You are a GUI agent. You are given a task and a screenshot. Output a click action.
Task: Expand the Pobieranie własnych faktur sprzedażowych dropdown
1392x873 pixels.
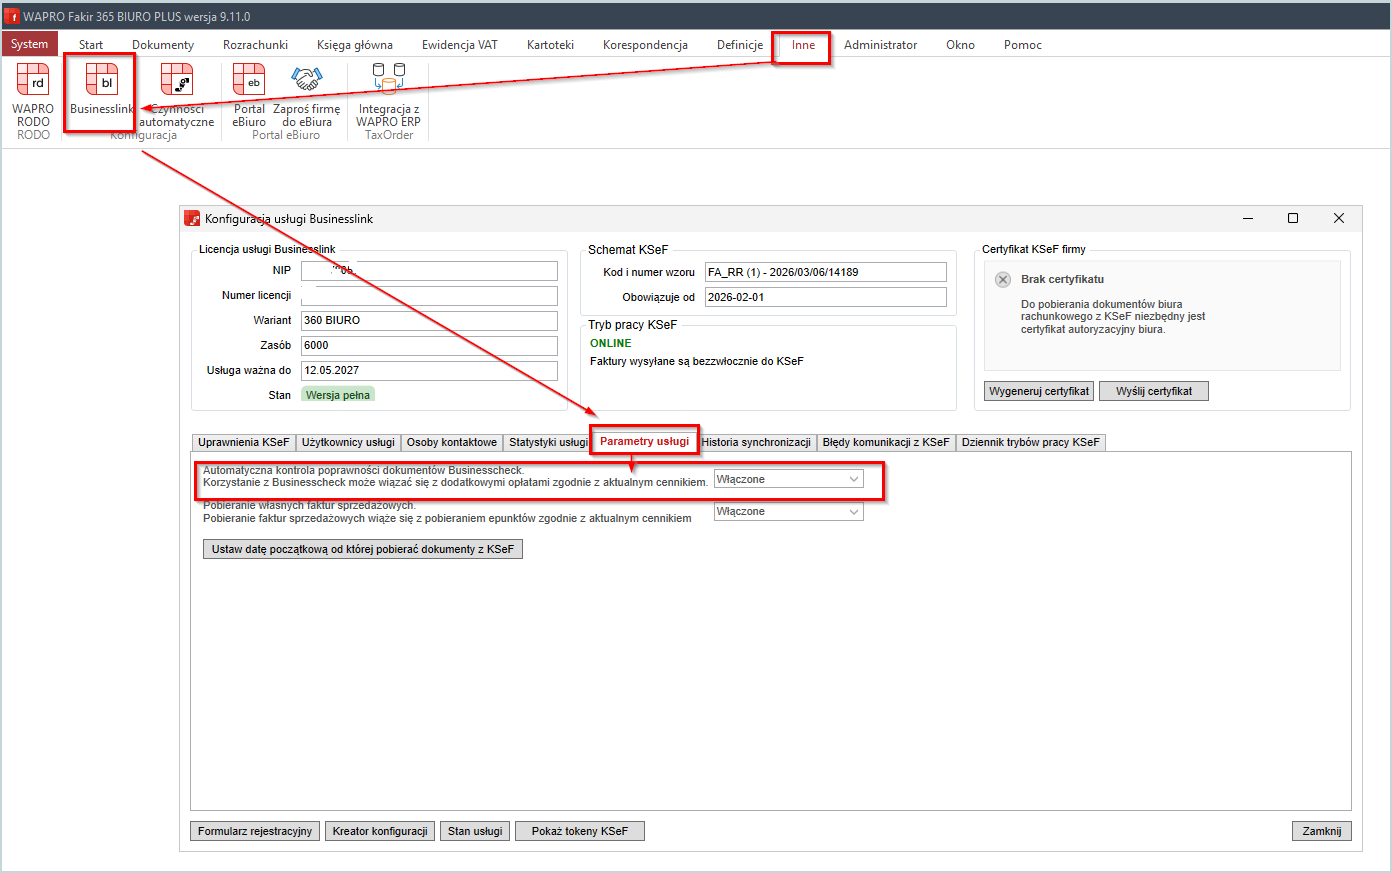point(788,512)
